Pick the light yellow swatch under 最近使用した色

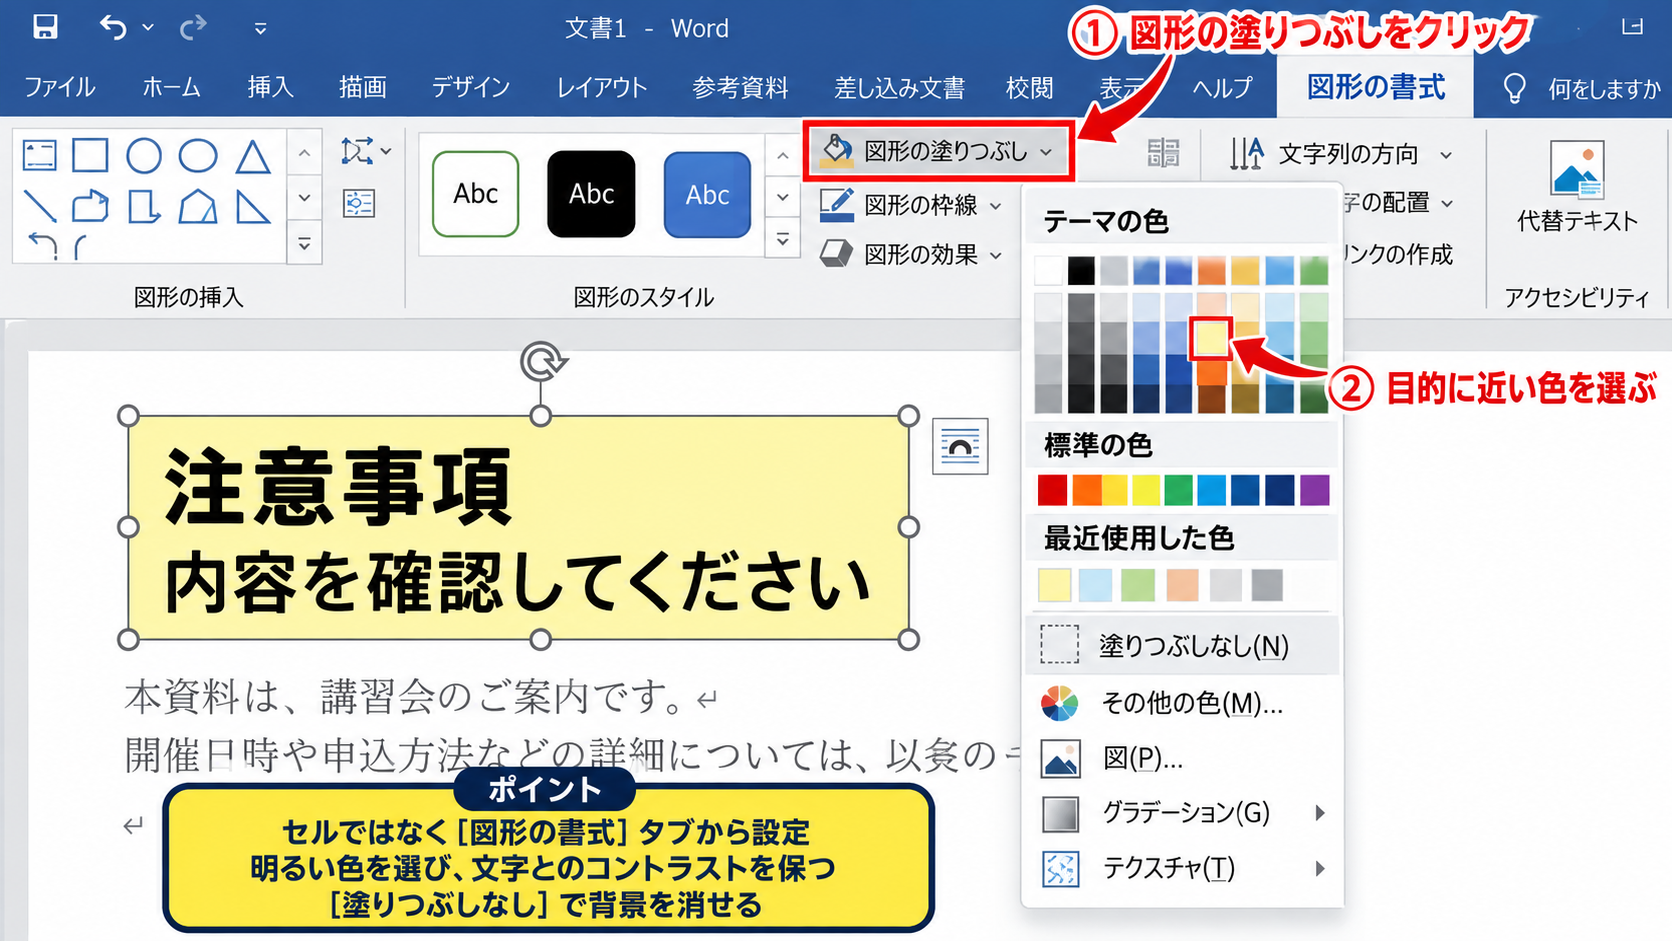pos(1054,585)
